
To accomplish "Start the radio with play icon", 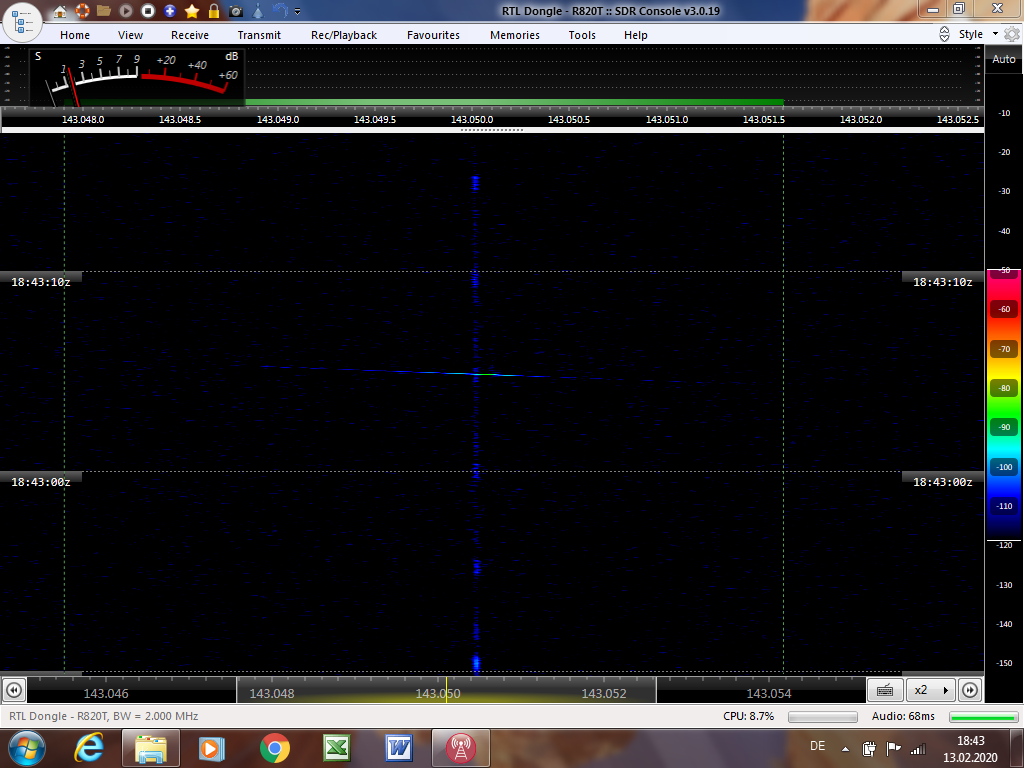I will [x=126, y=11].
